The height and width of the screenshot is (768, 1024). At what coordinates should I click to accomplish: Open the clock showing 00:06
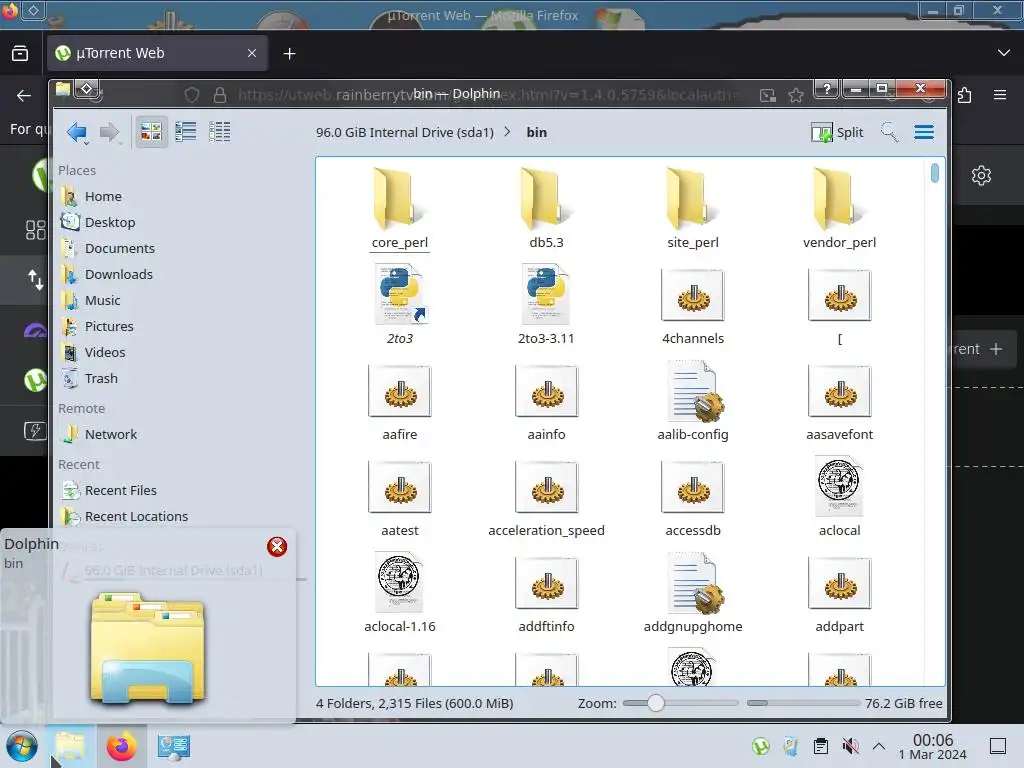pyautogui.click(x=933, y=746)
